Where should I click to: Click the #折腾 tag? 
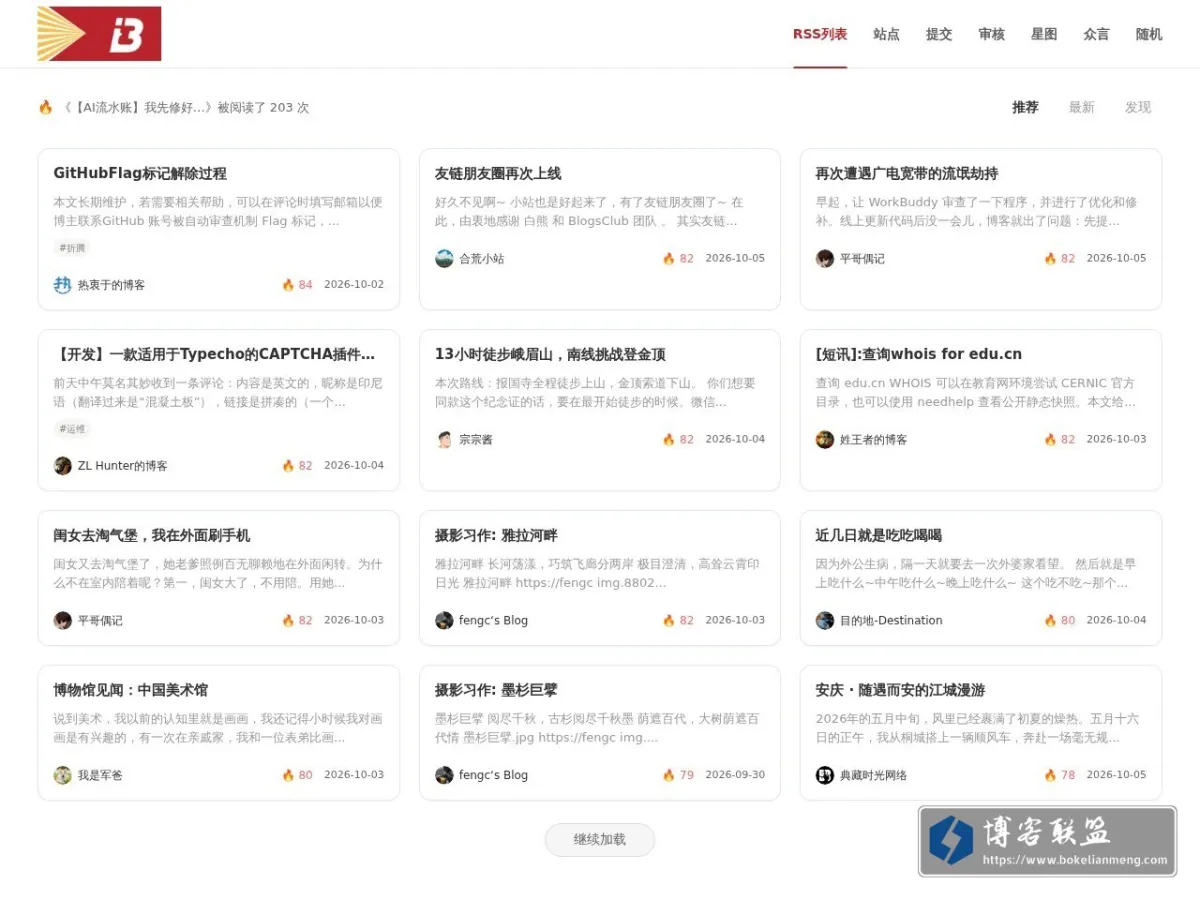pyautogui.click(x=72, y=248)
